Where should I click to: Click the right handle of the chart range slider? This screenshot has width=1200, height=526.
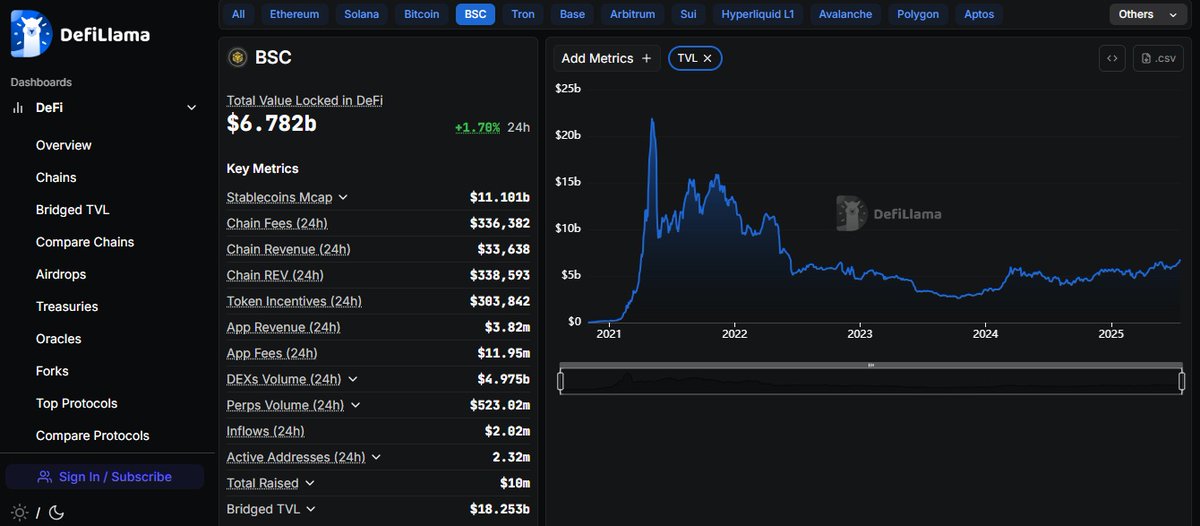(x=1182, y=381)
